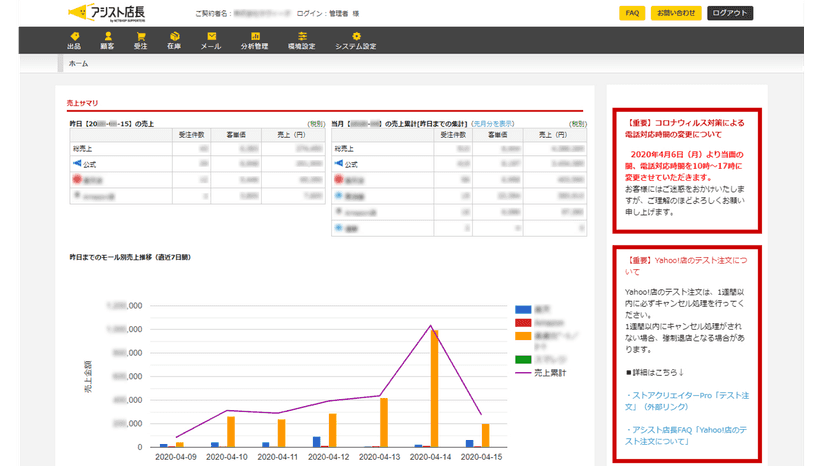The height and width of the screenshot is (466, 828).
Task: Click the orange bar for 2020-04-10
Action: pyautogui.click(x=231, y=432)
